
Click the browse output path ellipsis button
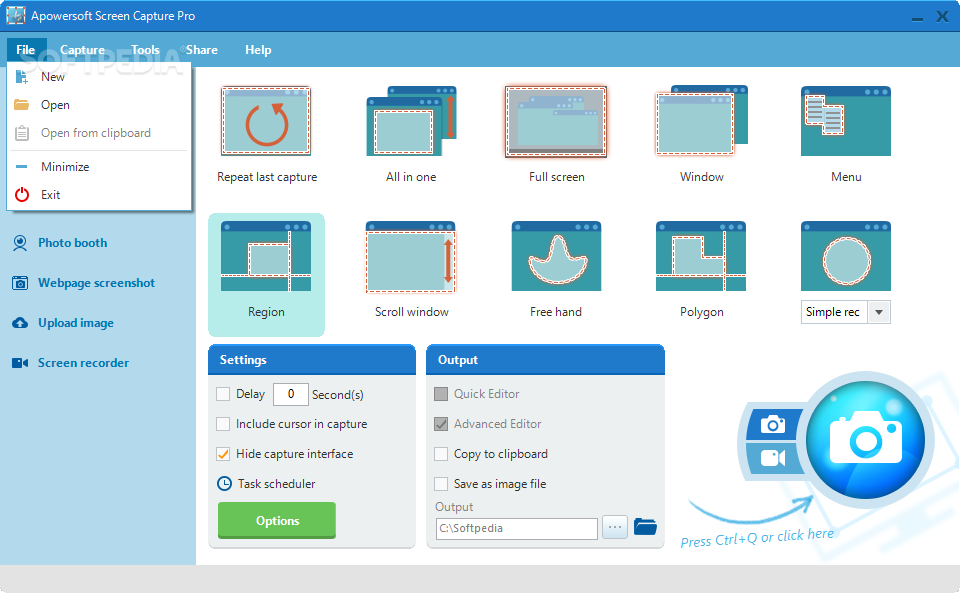pyautogui.click(x=615, y=527)
